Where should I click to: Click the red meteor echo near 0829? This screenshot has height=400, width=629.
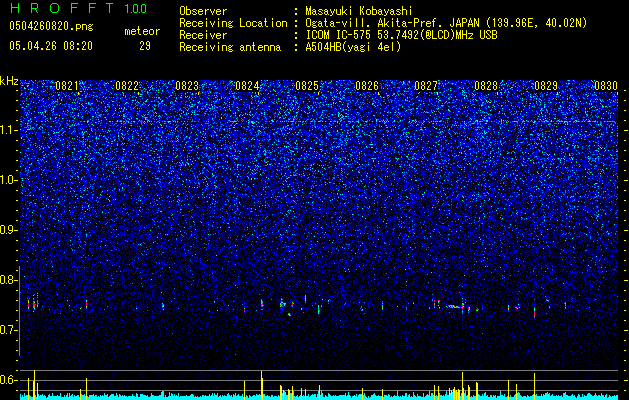coord(535,312)
